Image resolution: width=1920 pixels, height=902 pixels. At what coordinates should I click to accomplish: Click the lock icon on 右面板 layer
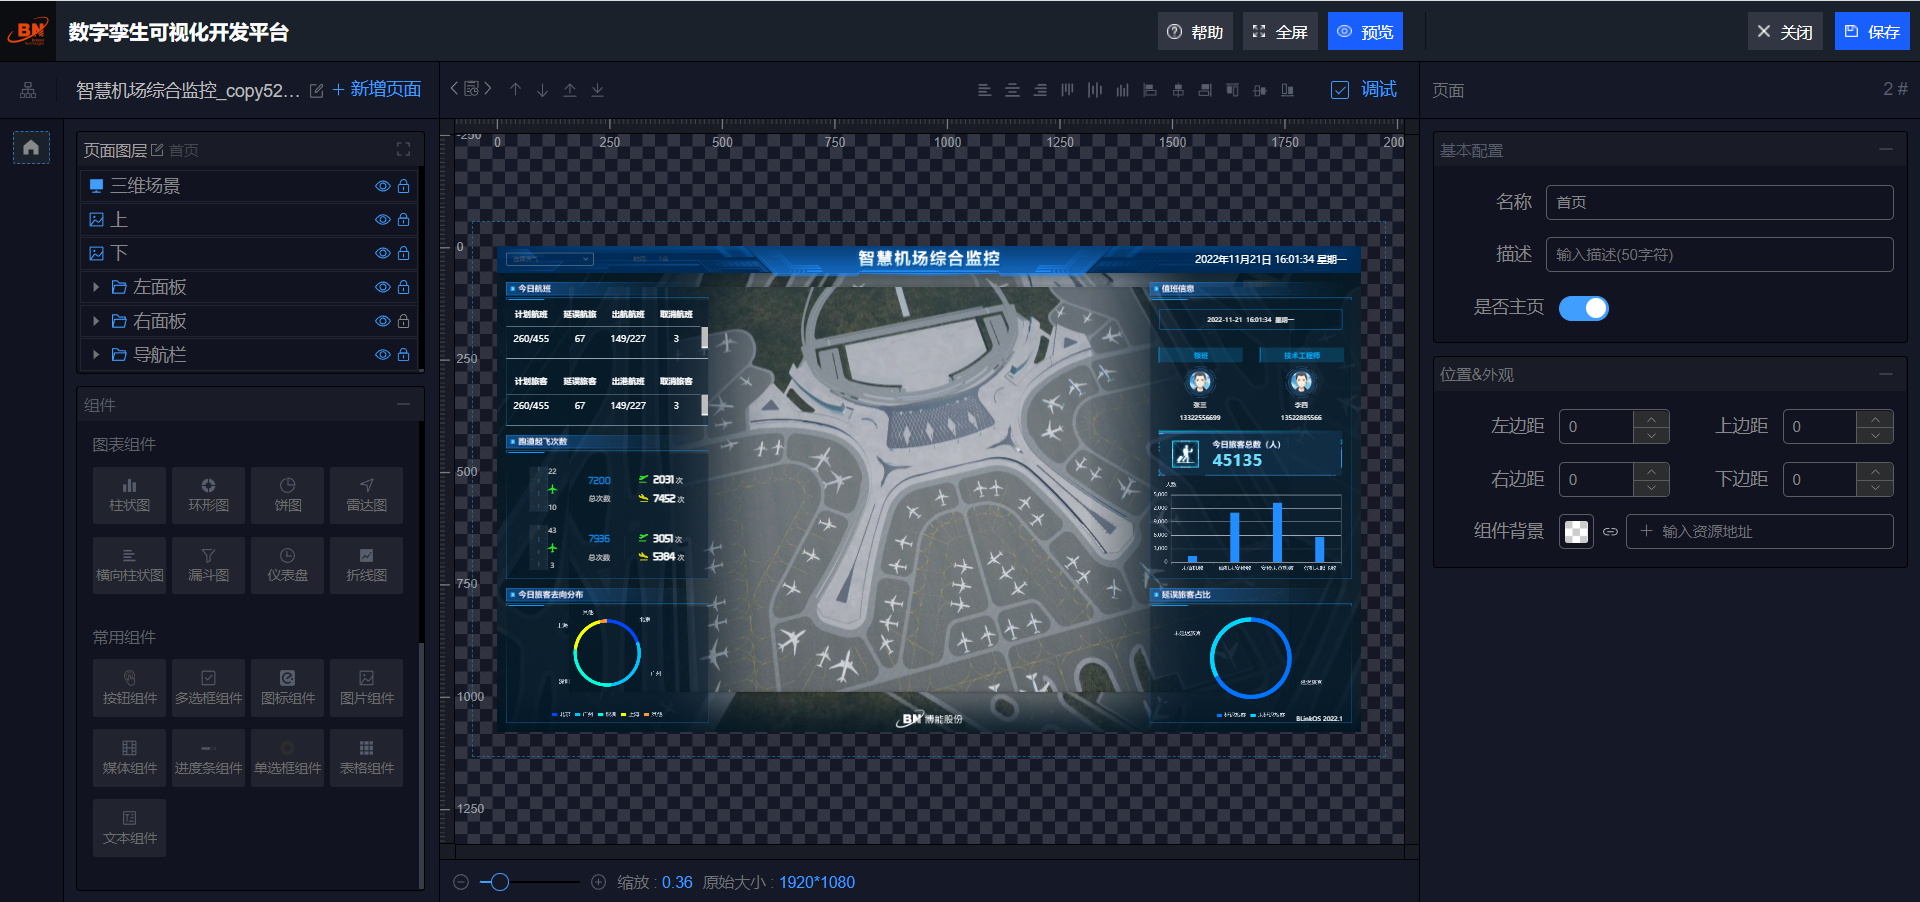coord(403,321)
